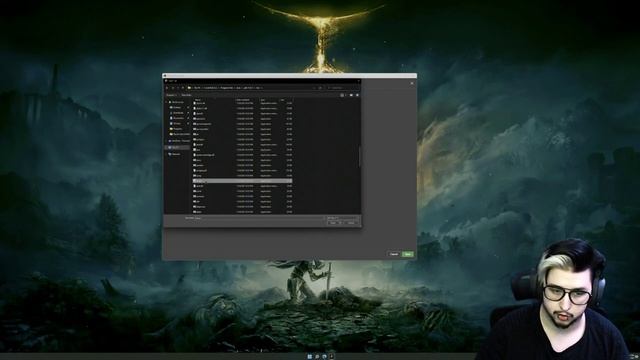Click the up-one-level arrow in file dialog

[x=183, y=88]
